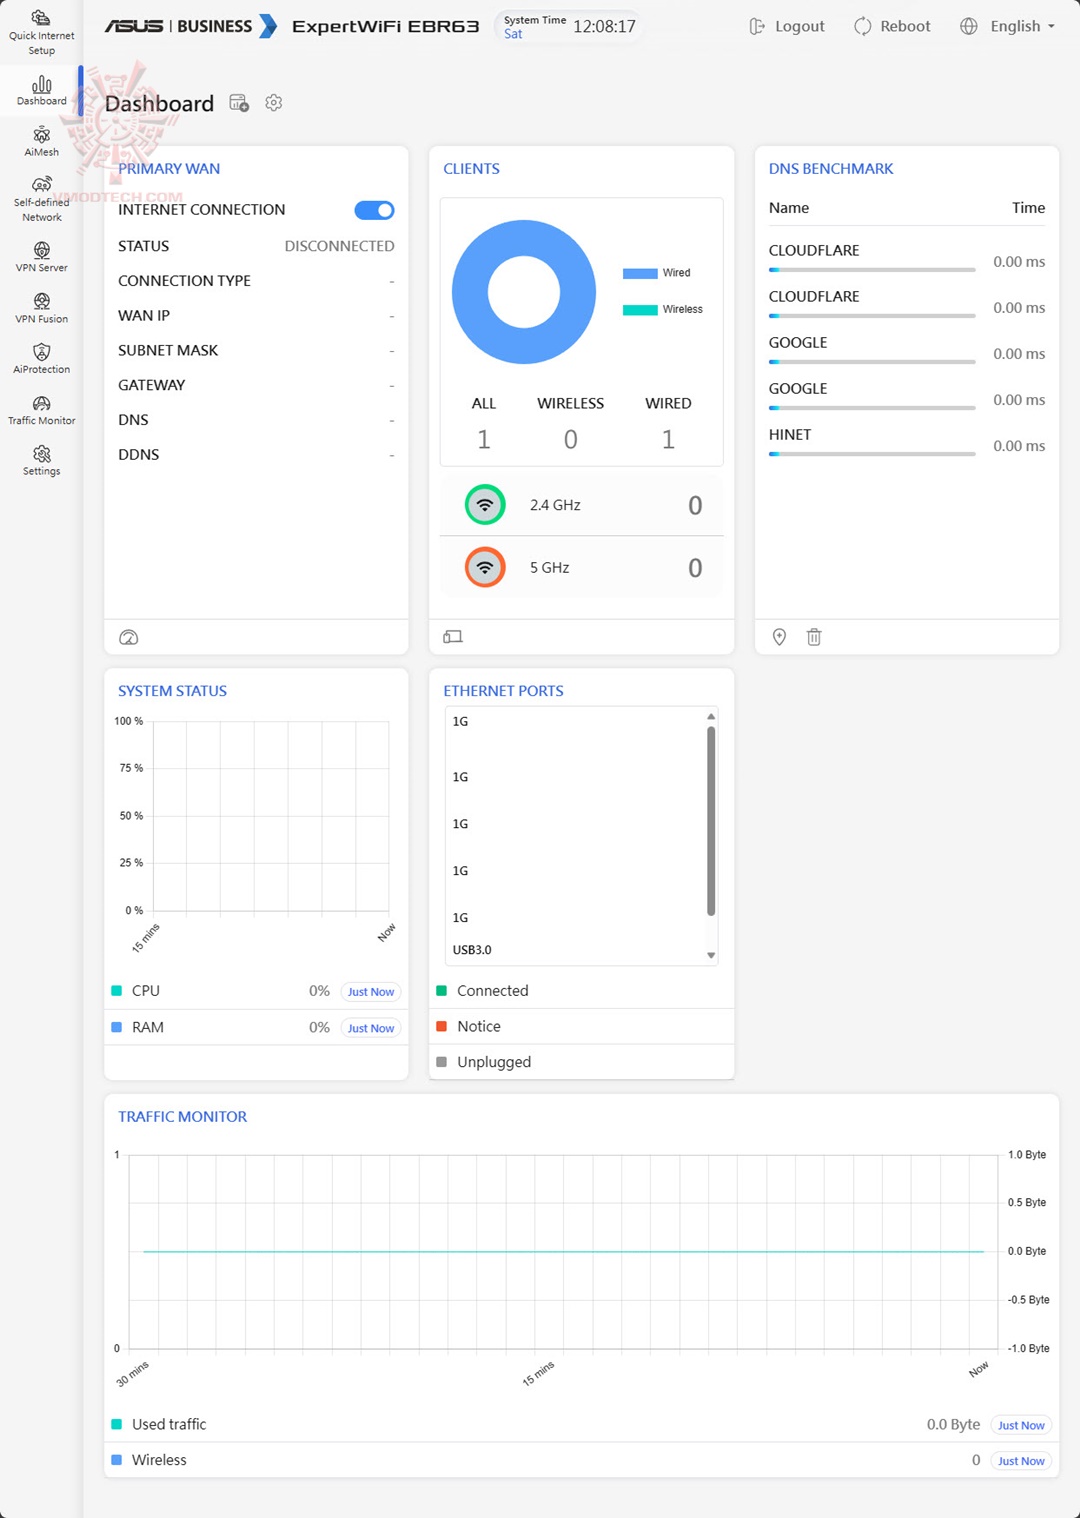Toggle the Internet Connection switch
Screen dimensions: 1080x1518
[x=374, y=210]
